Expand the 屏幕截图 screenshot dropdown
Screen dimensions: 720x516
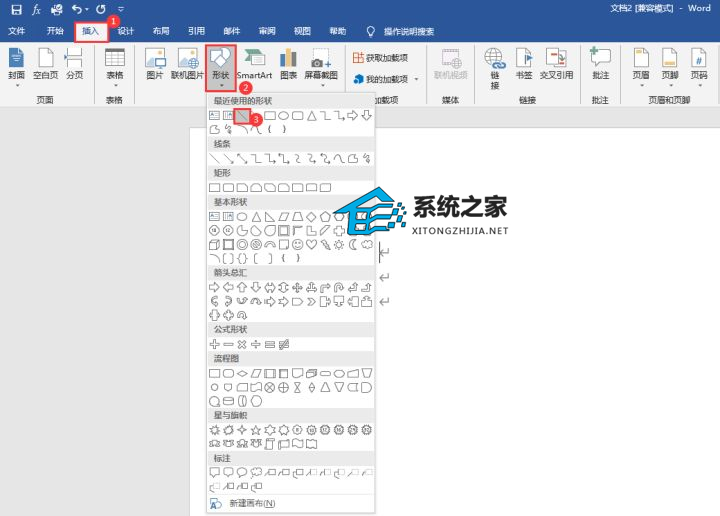click(x=321, y=64)
